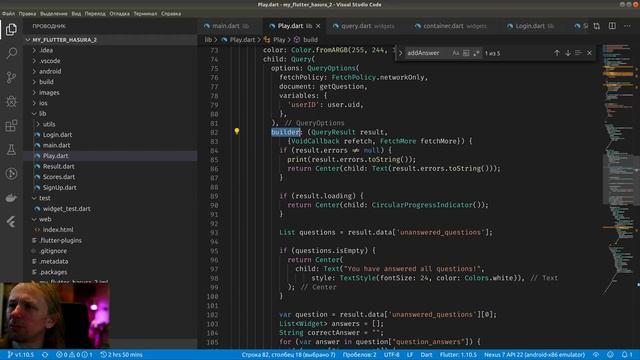Image resolution: width=640 pixels, height=360 pixels.
Task: Open changes compare icon in editor toolbar
Action: pyautogui.click(x=597, y=26)
